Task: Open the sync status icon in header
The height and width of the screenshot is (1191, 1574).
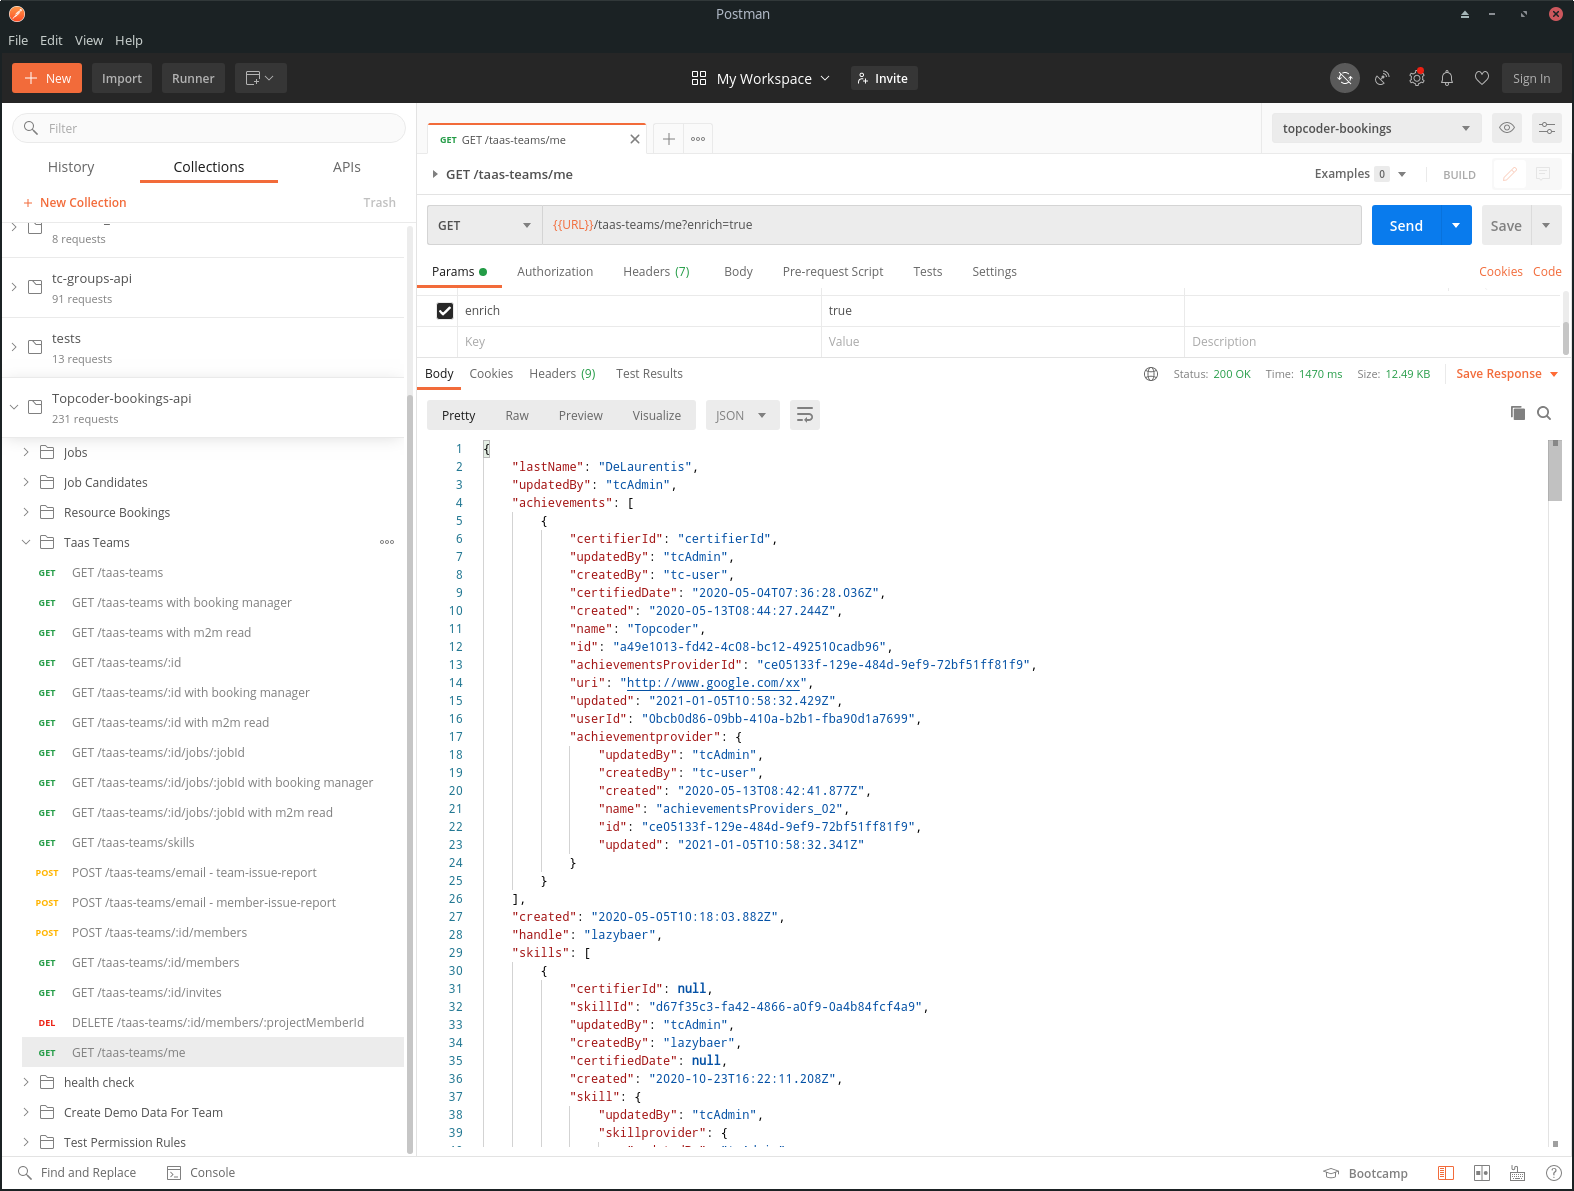Action: pos(1345,78)
